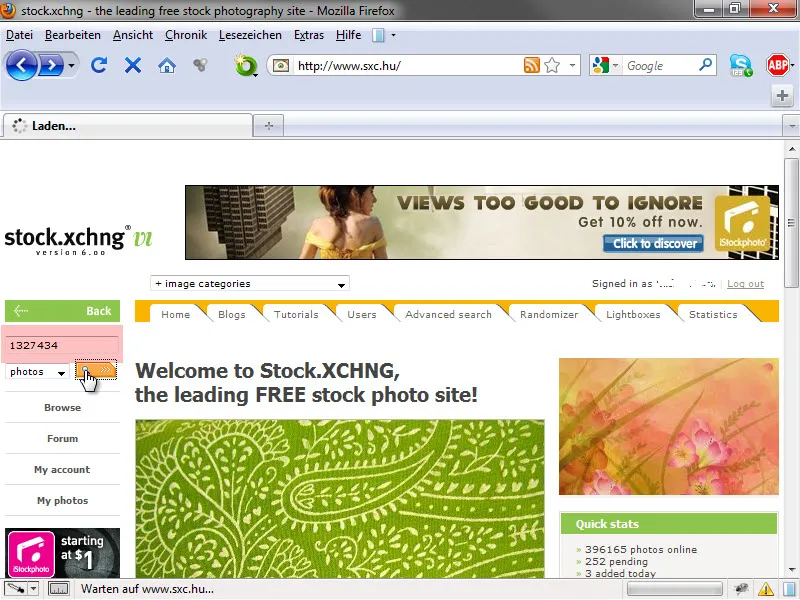Select the 'Laden...' tab
The height and width of the screenshot is (600, 800).
point(128,126)
